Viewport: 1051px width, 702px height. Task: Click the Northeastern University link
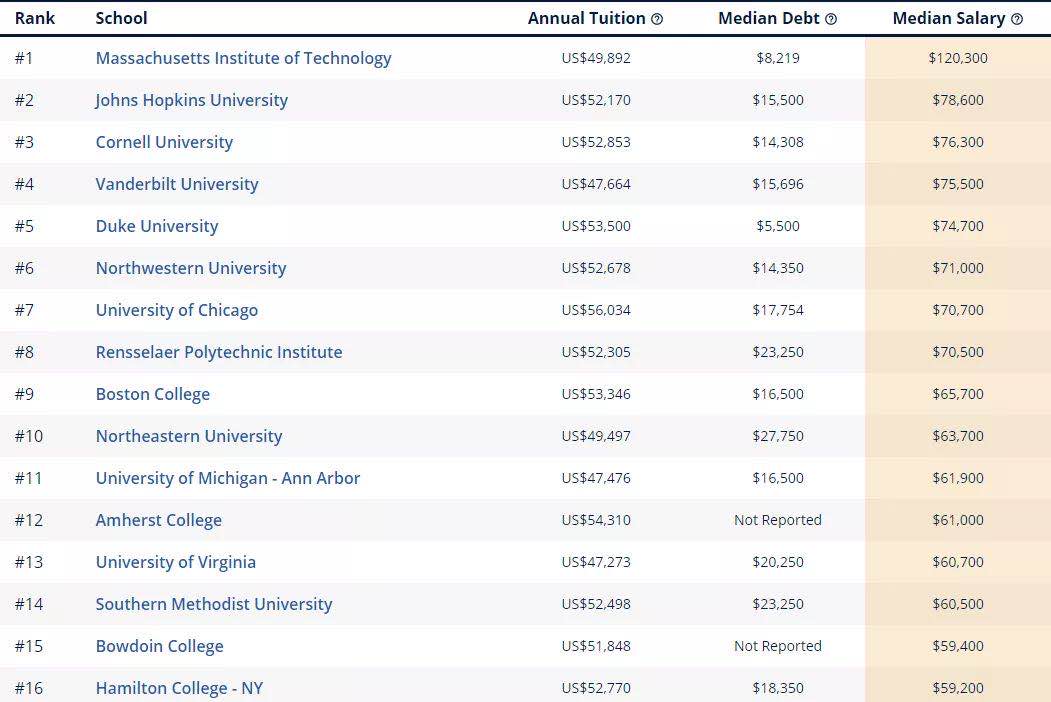pyautogui.click(x=189, y=436)
